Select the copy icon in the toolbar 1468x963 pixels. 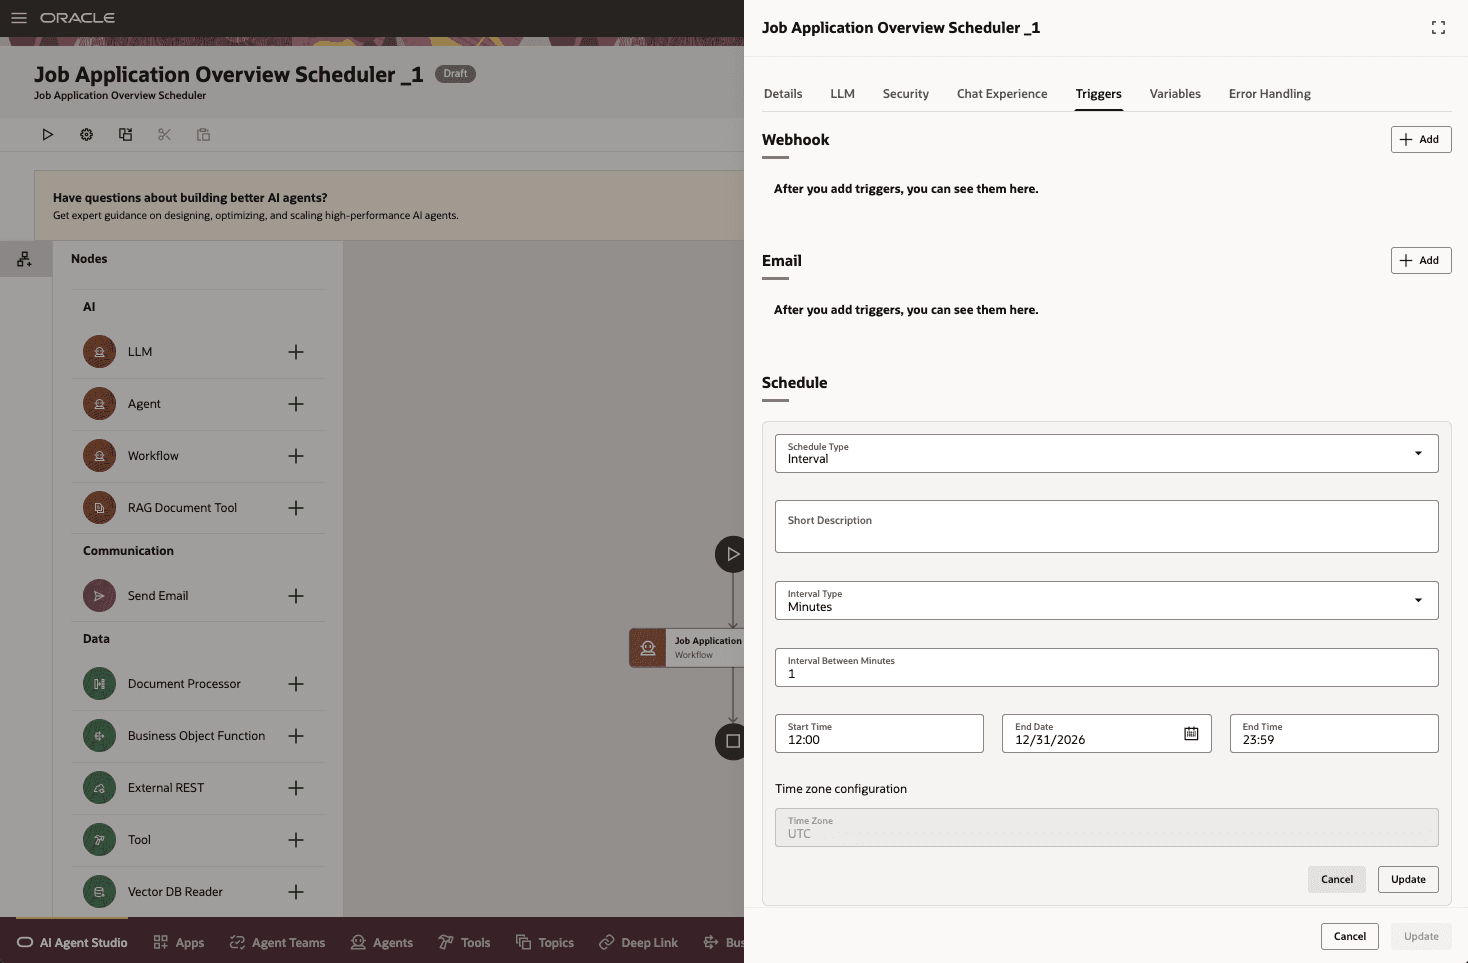(x=203, y=134)
